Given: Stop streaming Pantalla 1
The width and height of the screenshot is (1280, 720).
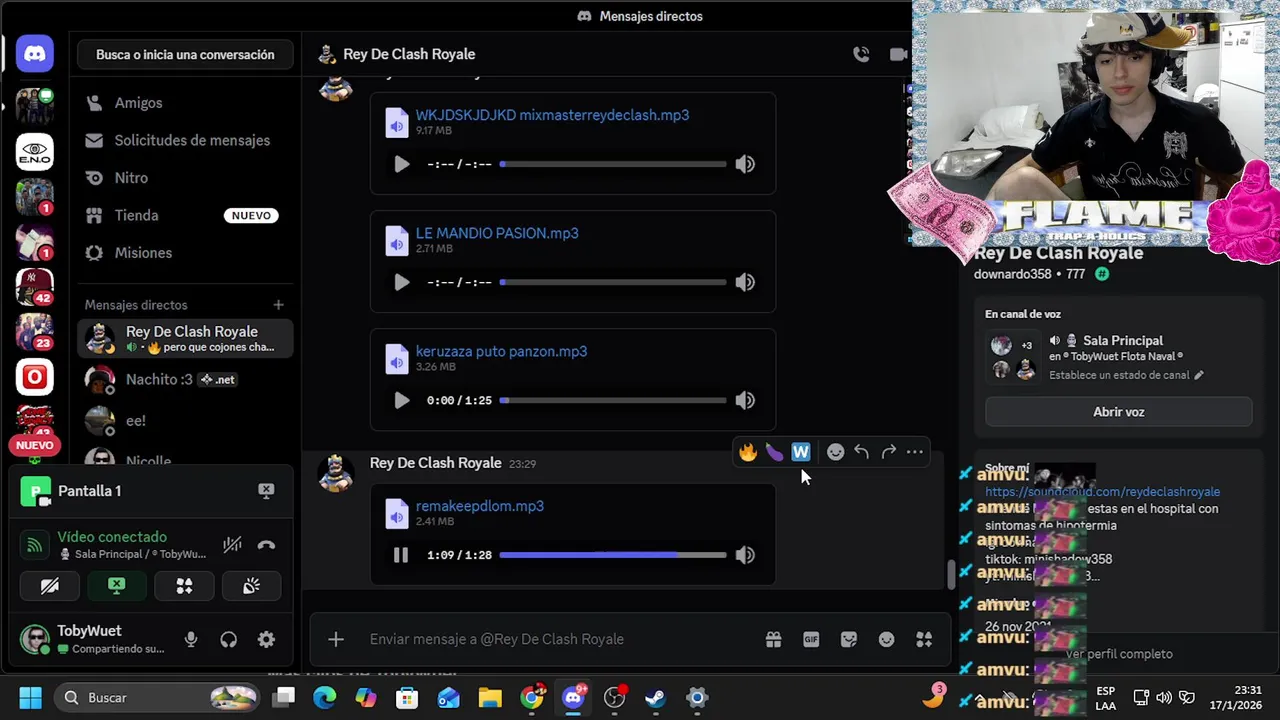Looking at the screenshot, I should point(266,491).
